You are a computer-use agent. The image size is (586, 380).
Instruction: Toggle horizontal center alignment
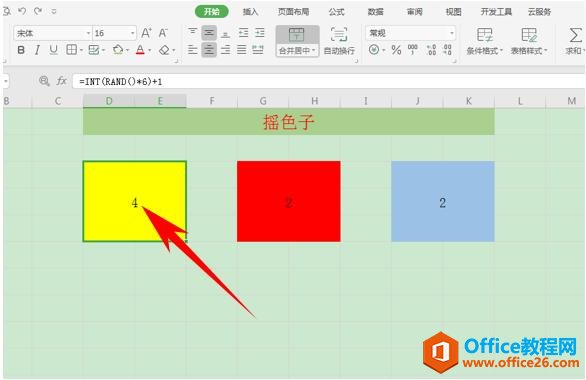tap(209, 49)
